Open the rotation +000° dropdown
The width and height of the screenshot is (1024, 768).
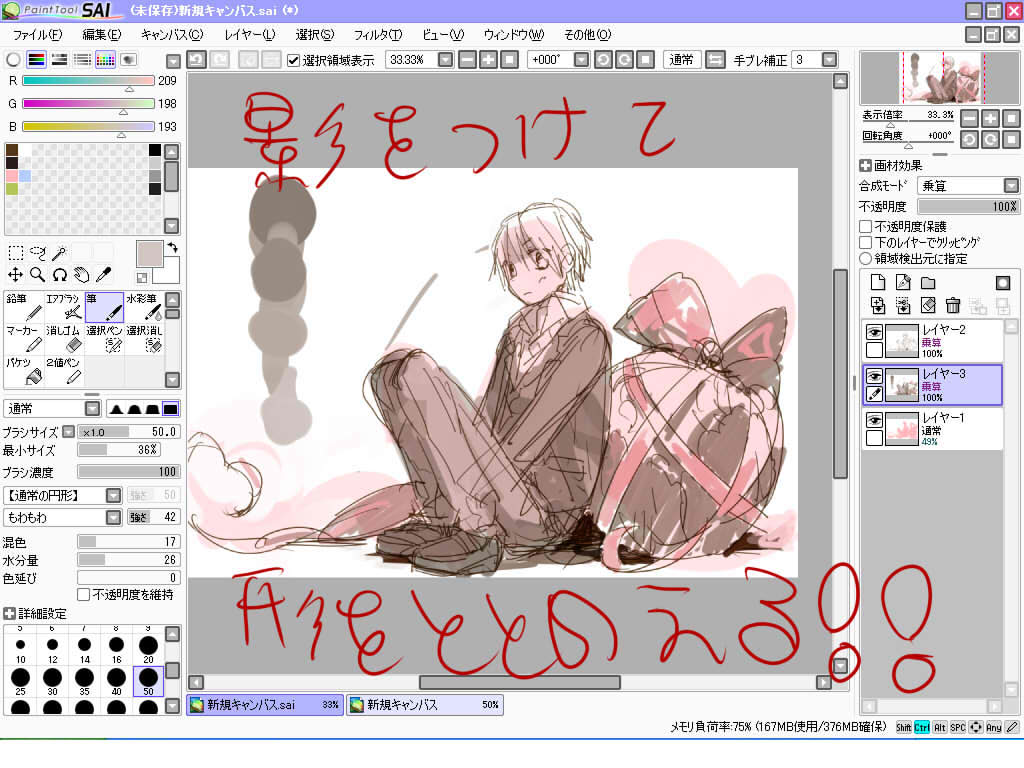[x=581, y=60]
